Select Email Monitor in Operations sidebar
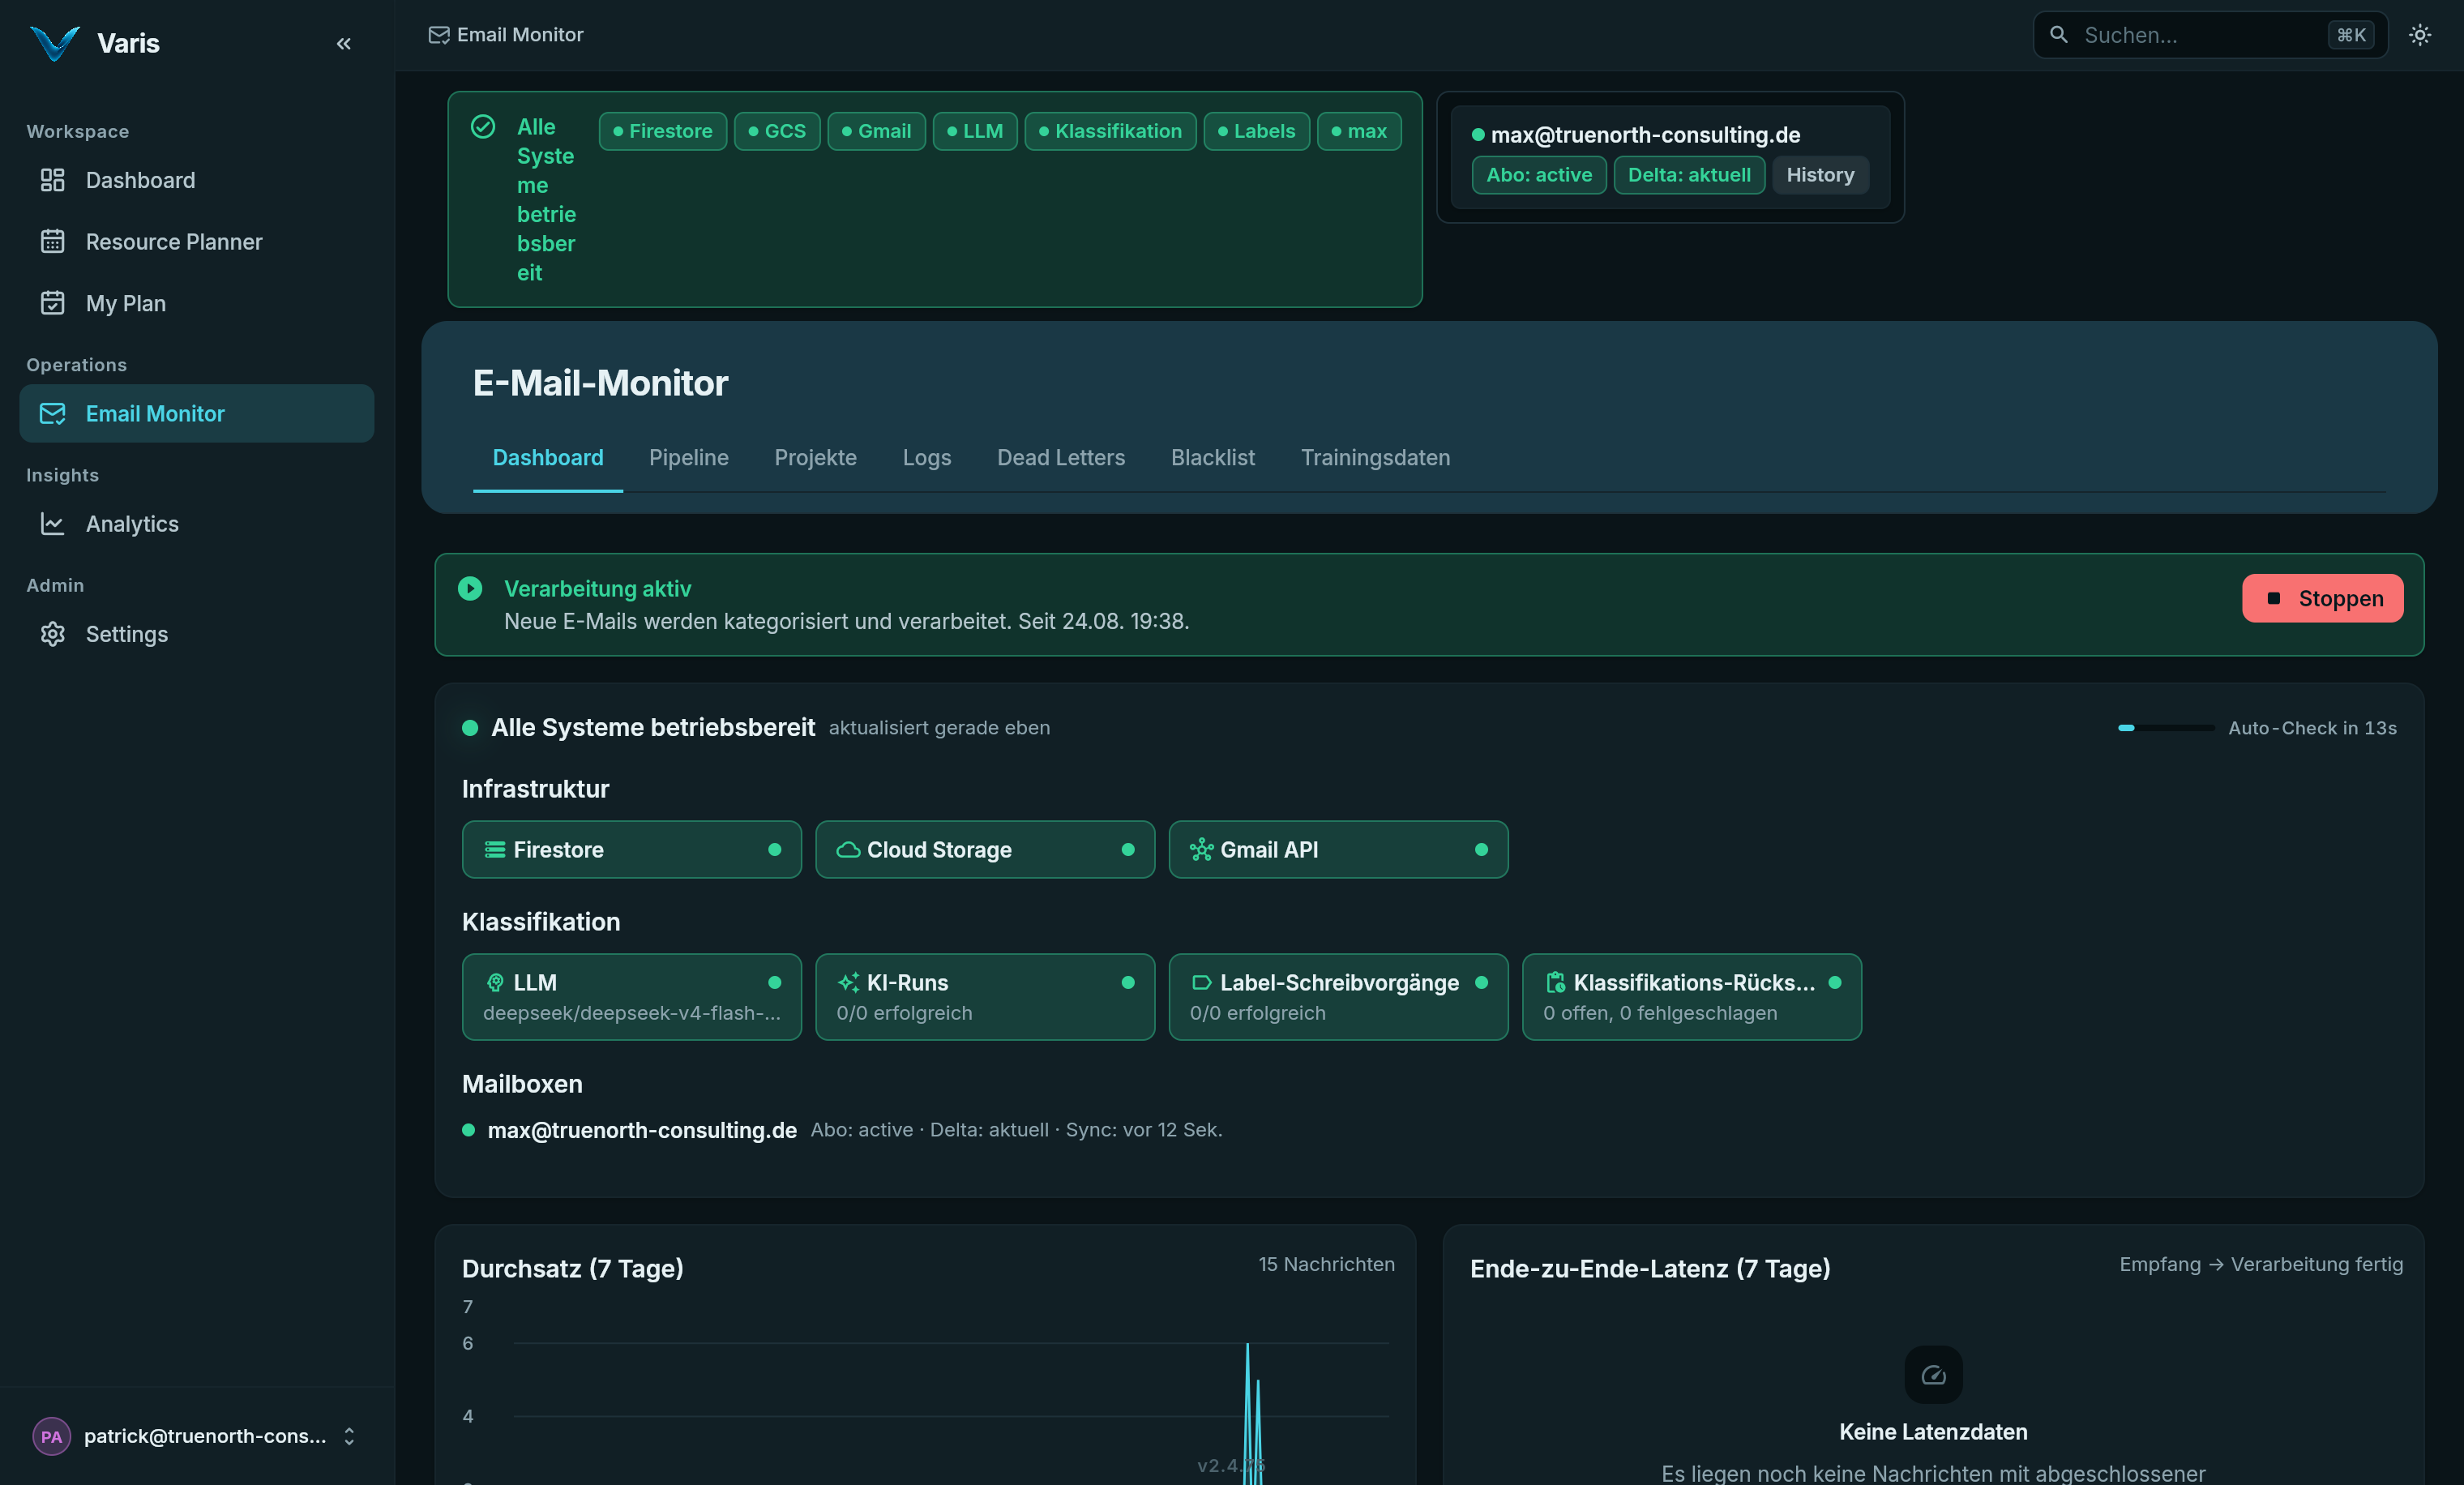This screenshot has height=1485, width=2464. (x=197, y=413)
